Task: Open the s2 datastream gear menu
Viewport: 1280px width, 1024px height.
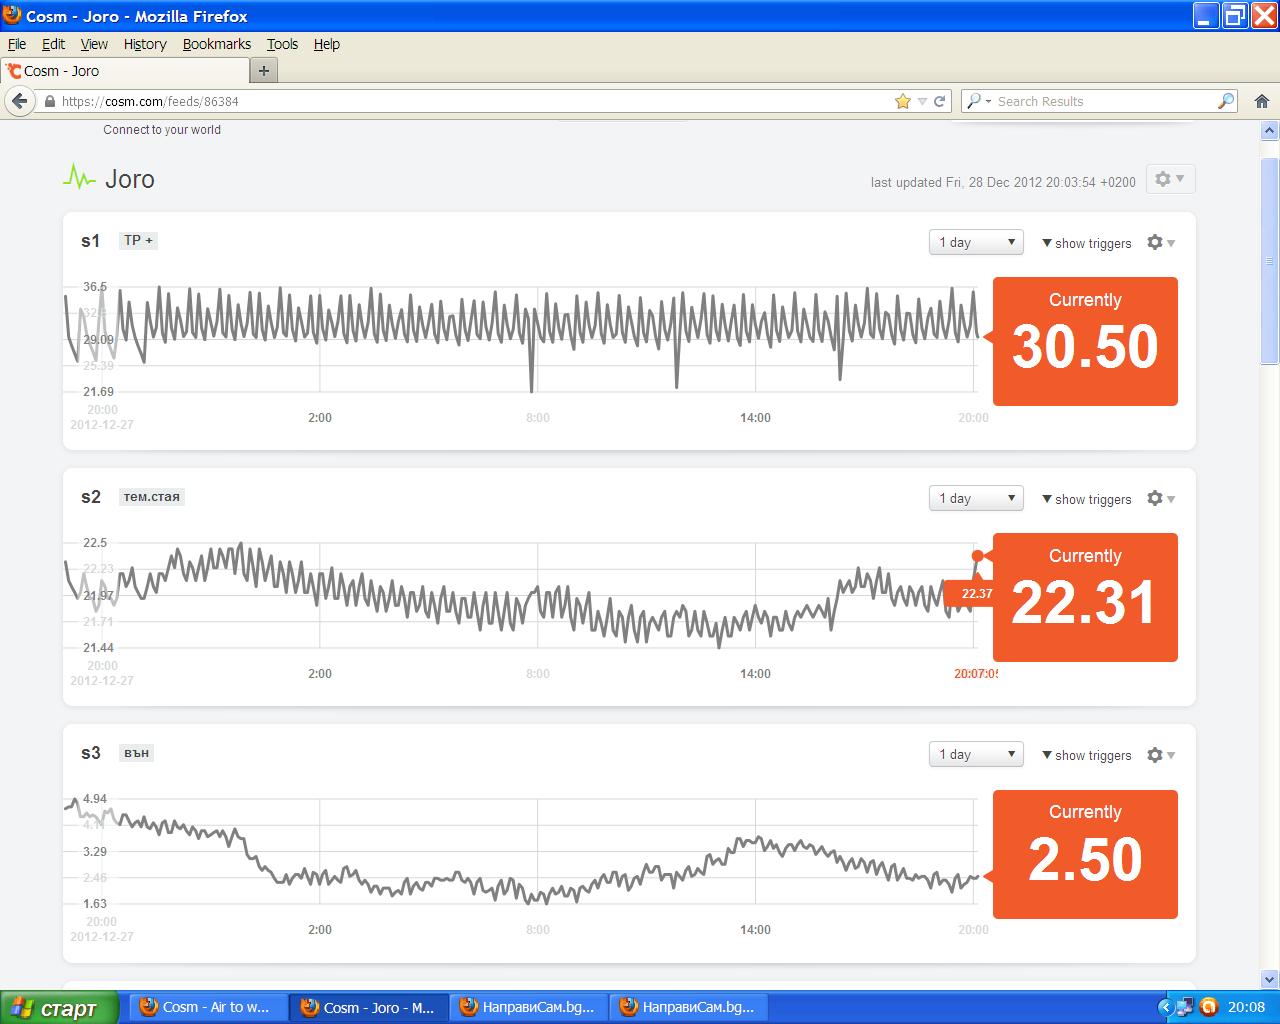Action: coord(1160,499)
